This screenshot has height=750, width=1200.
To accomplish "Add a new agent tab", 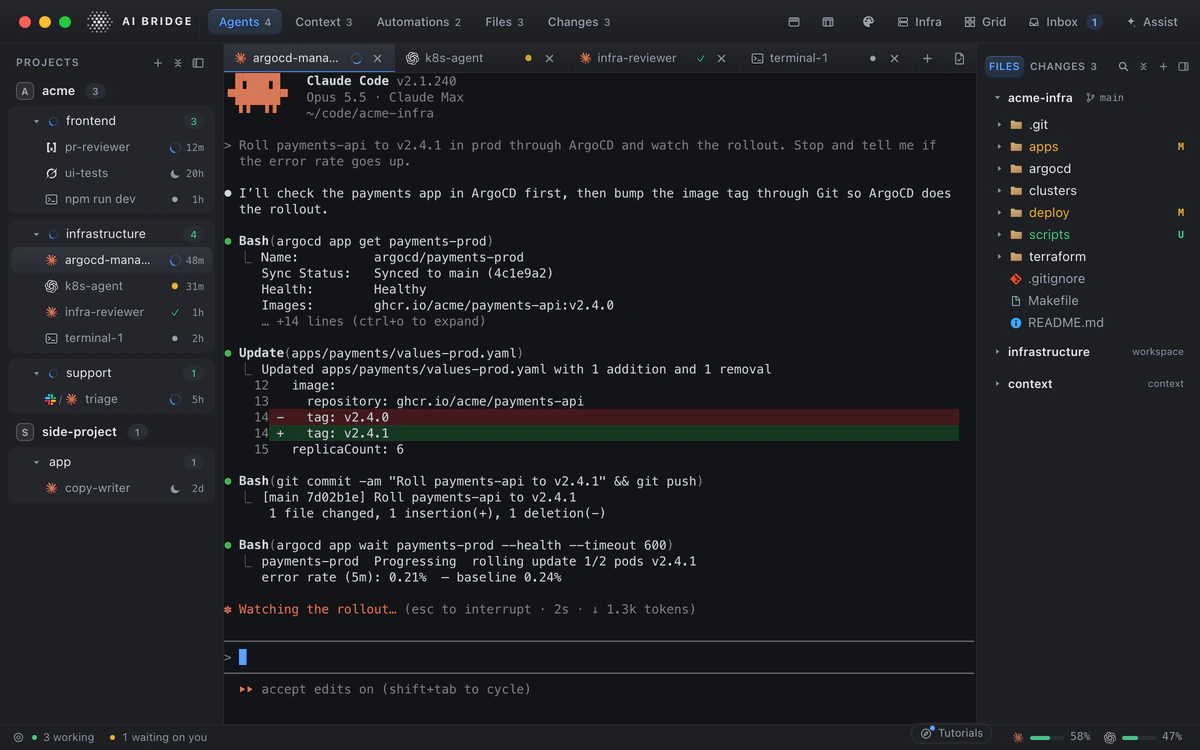I will 927,59.
